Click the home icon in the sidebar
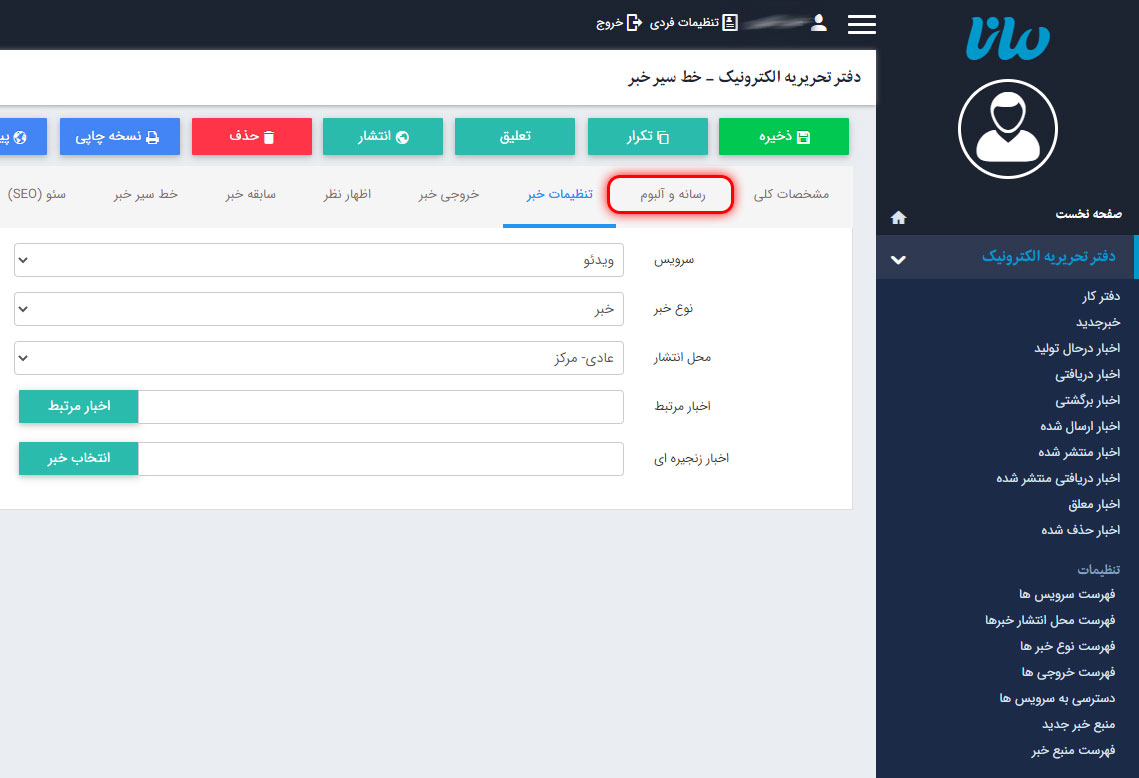 (898, 216)
